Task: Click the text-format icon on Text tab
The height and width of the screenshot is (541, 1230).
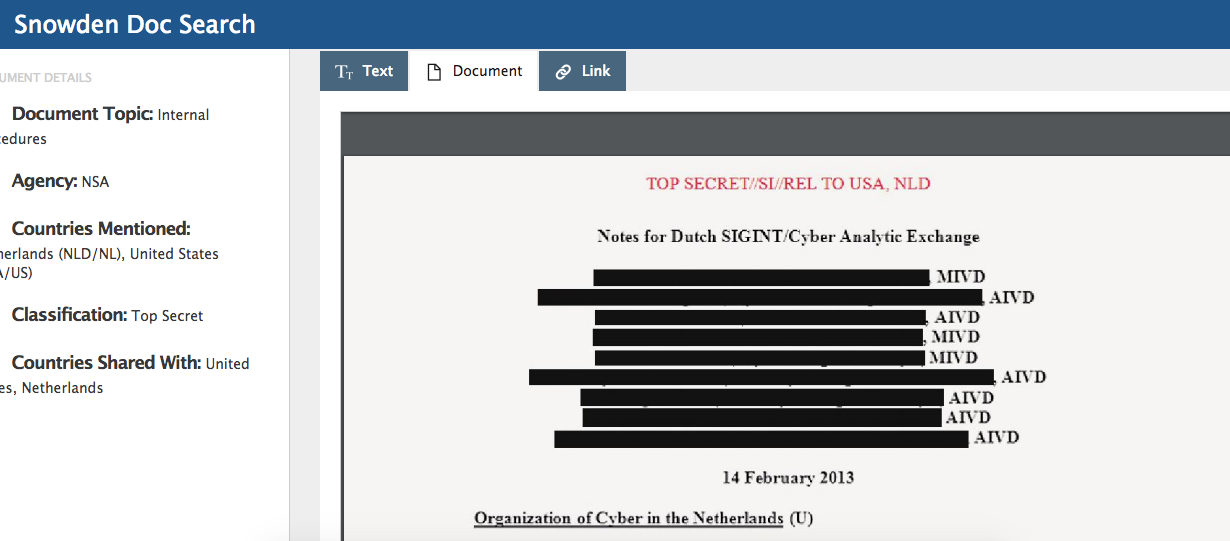Action: pyautogui.click(x=344, y=72)
